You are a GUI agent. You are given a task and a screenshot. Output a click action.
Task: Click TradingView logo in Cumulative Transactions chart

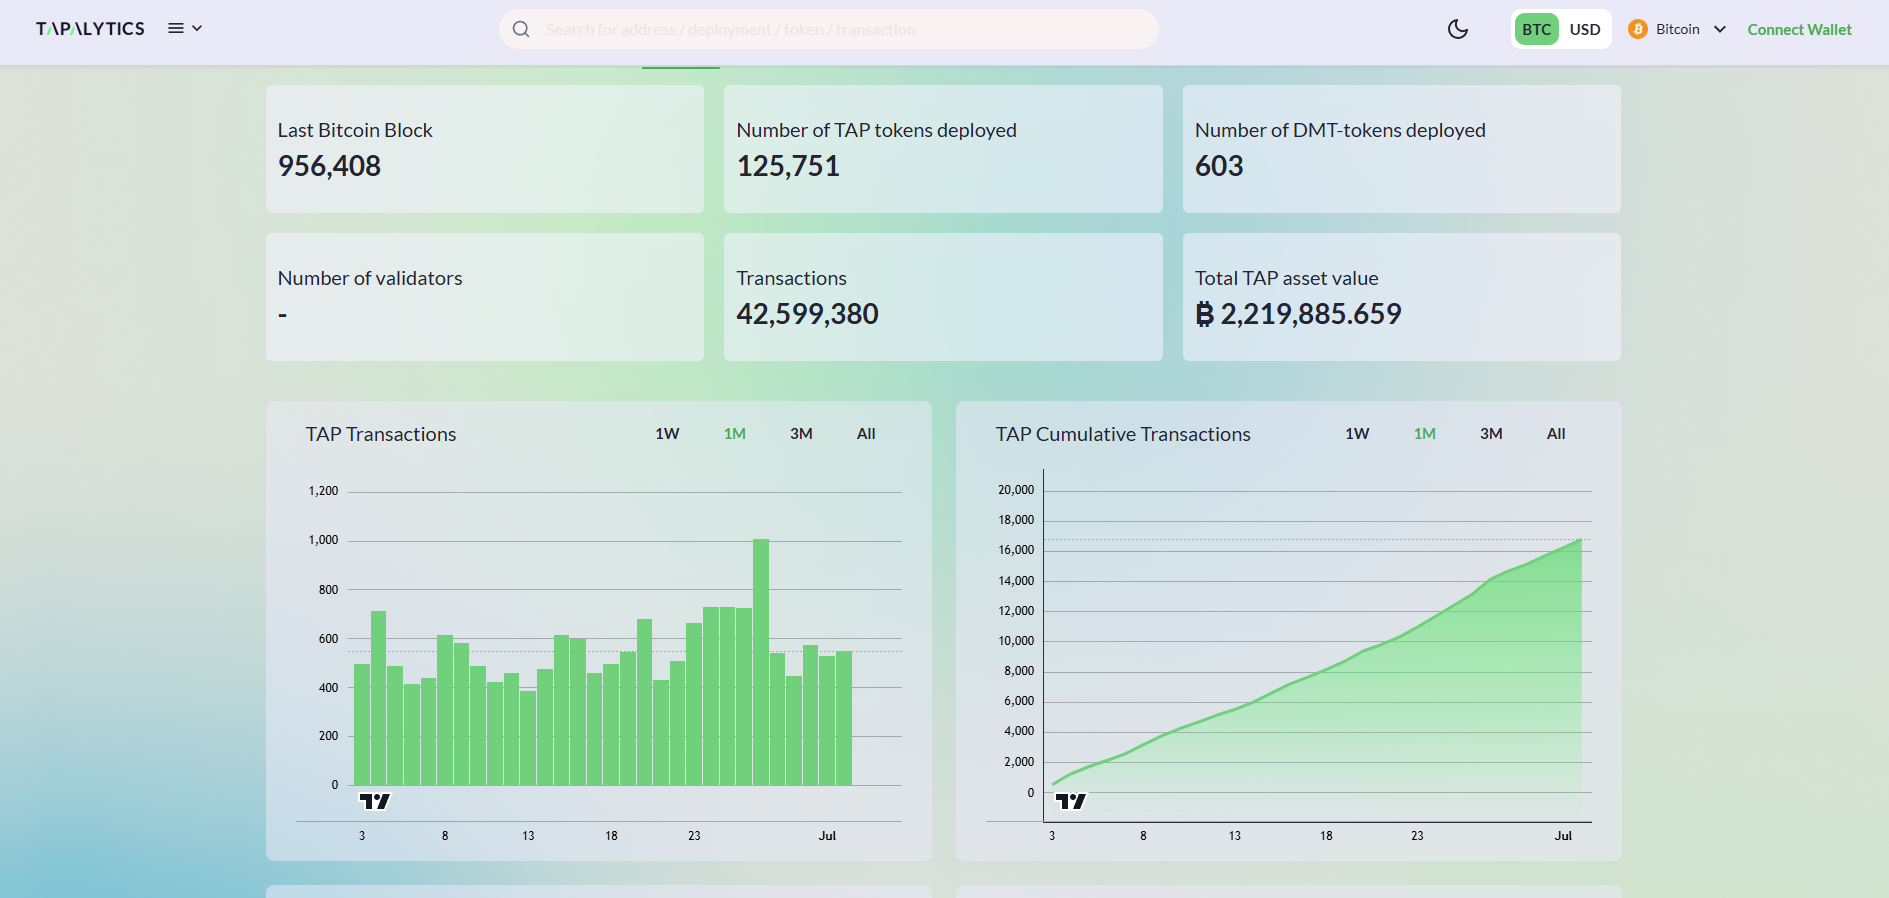click(x=1071, y=801)
